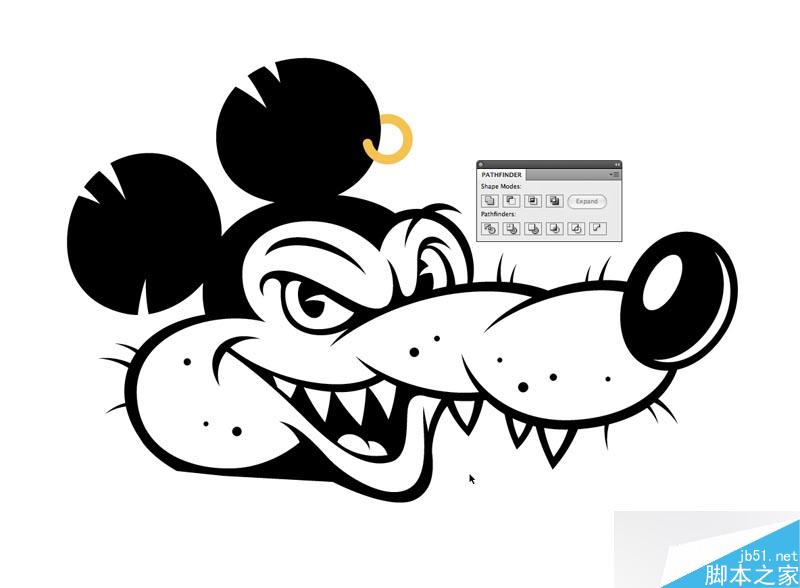800x588 pixels.
Task: Apply Exclude shape mode
Action: [555, 201]
